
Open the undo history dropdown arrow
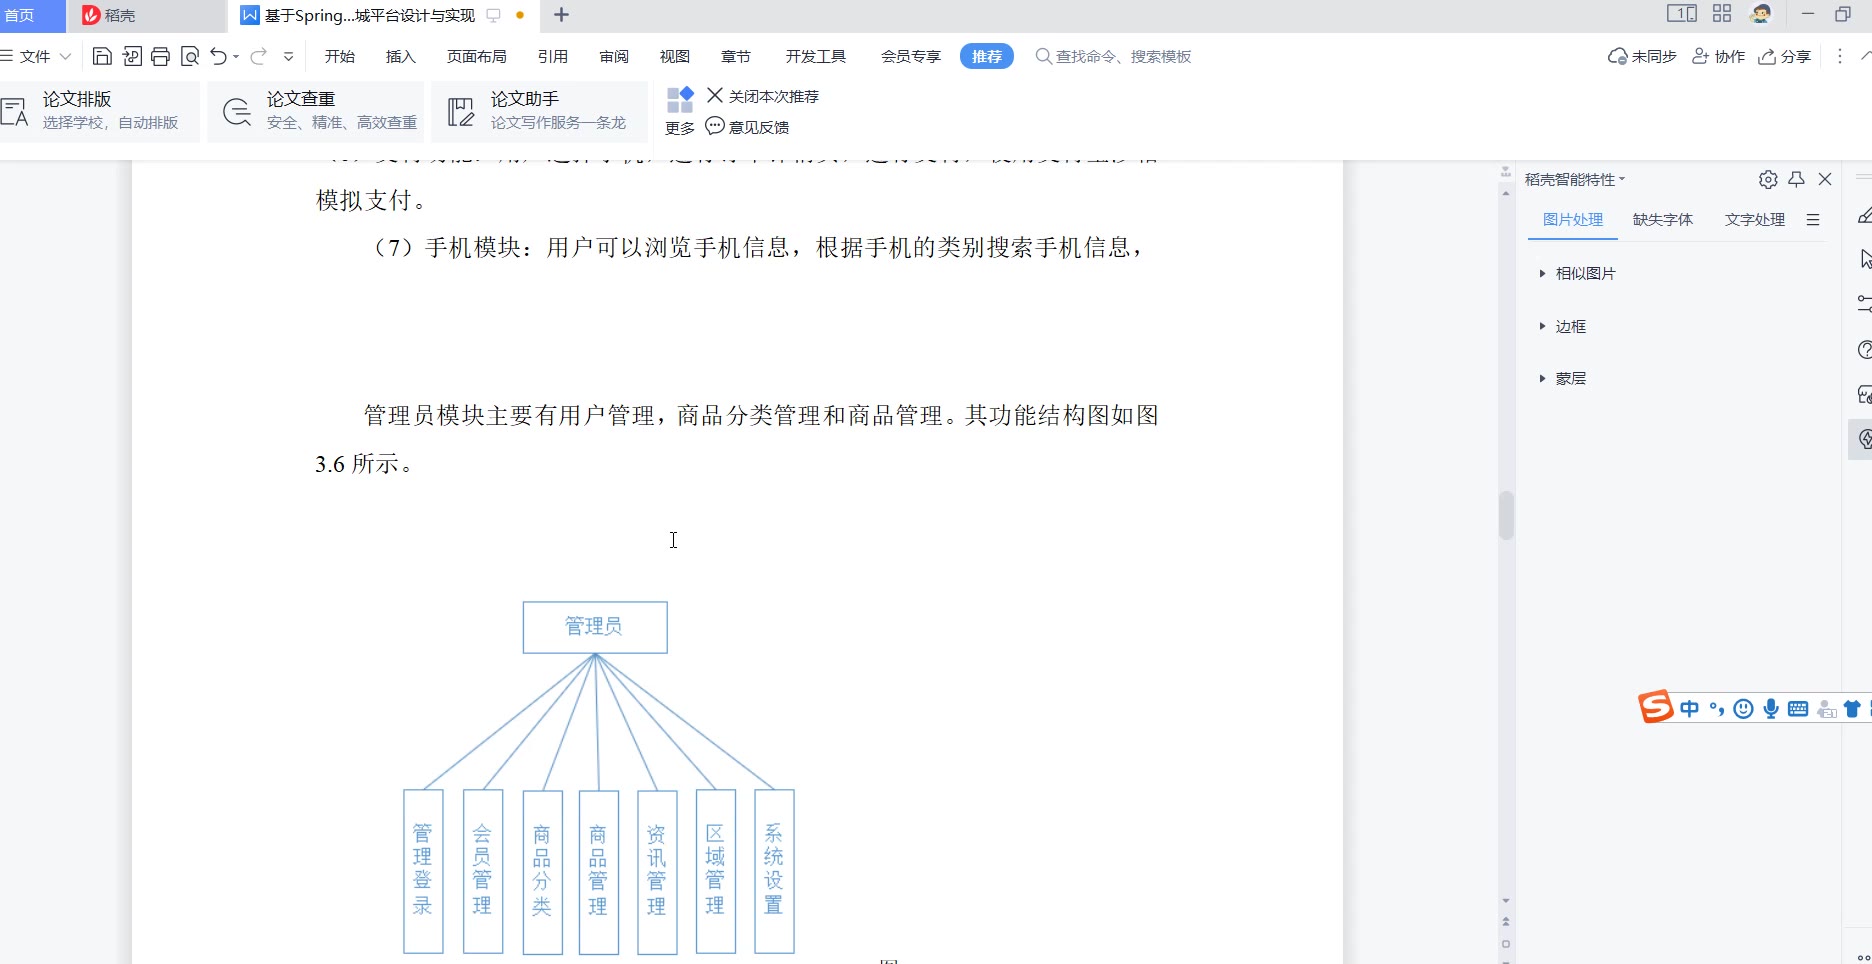pos(237,57)
